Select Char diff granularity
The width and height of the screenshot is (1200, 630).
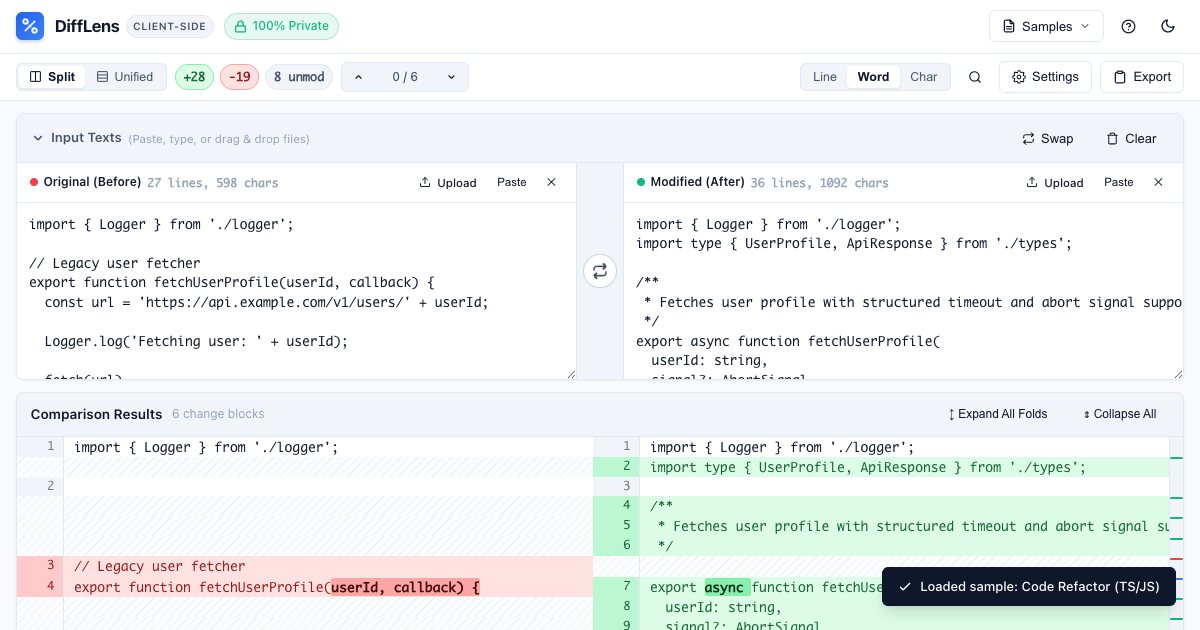(x=924, y=77)
